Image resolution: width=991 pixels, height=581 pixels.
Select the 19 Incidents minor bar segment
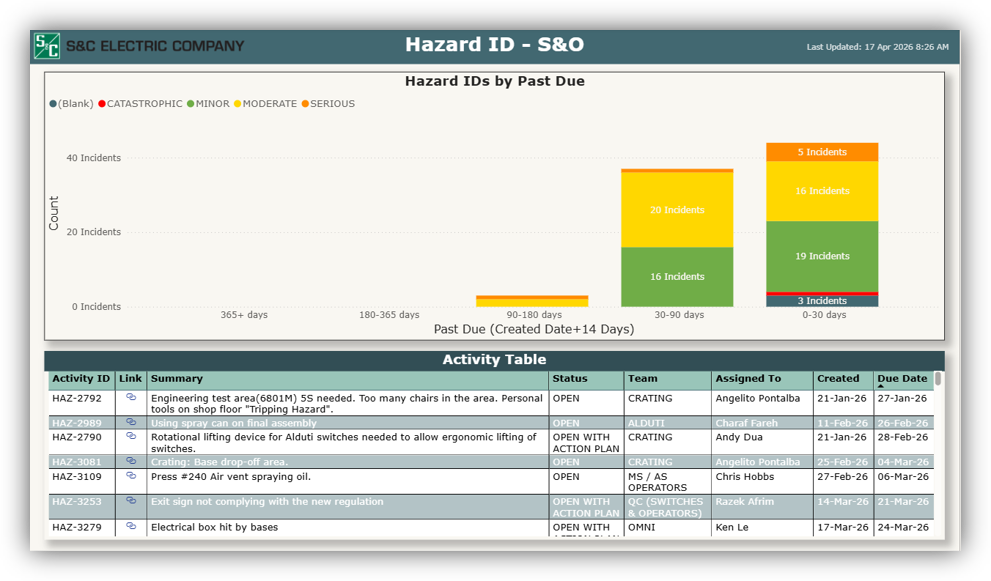pos(822,256)
